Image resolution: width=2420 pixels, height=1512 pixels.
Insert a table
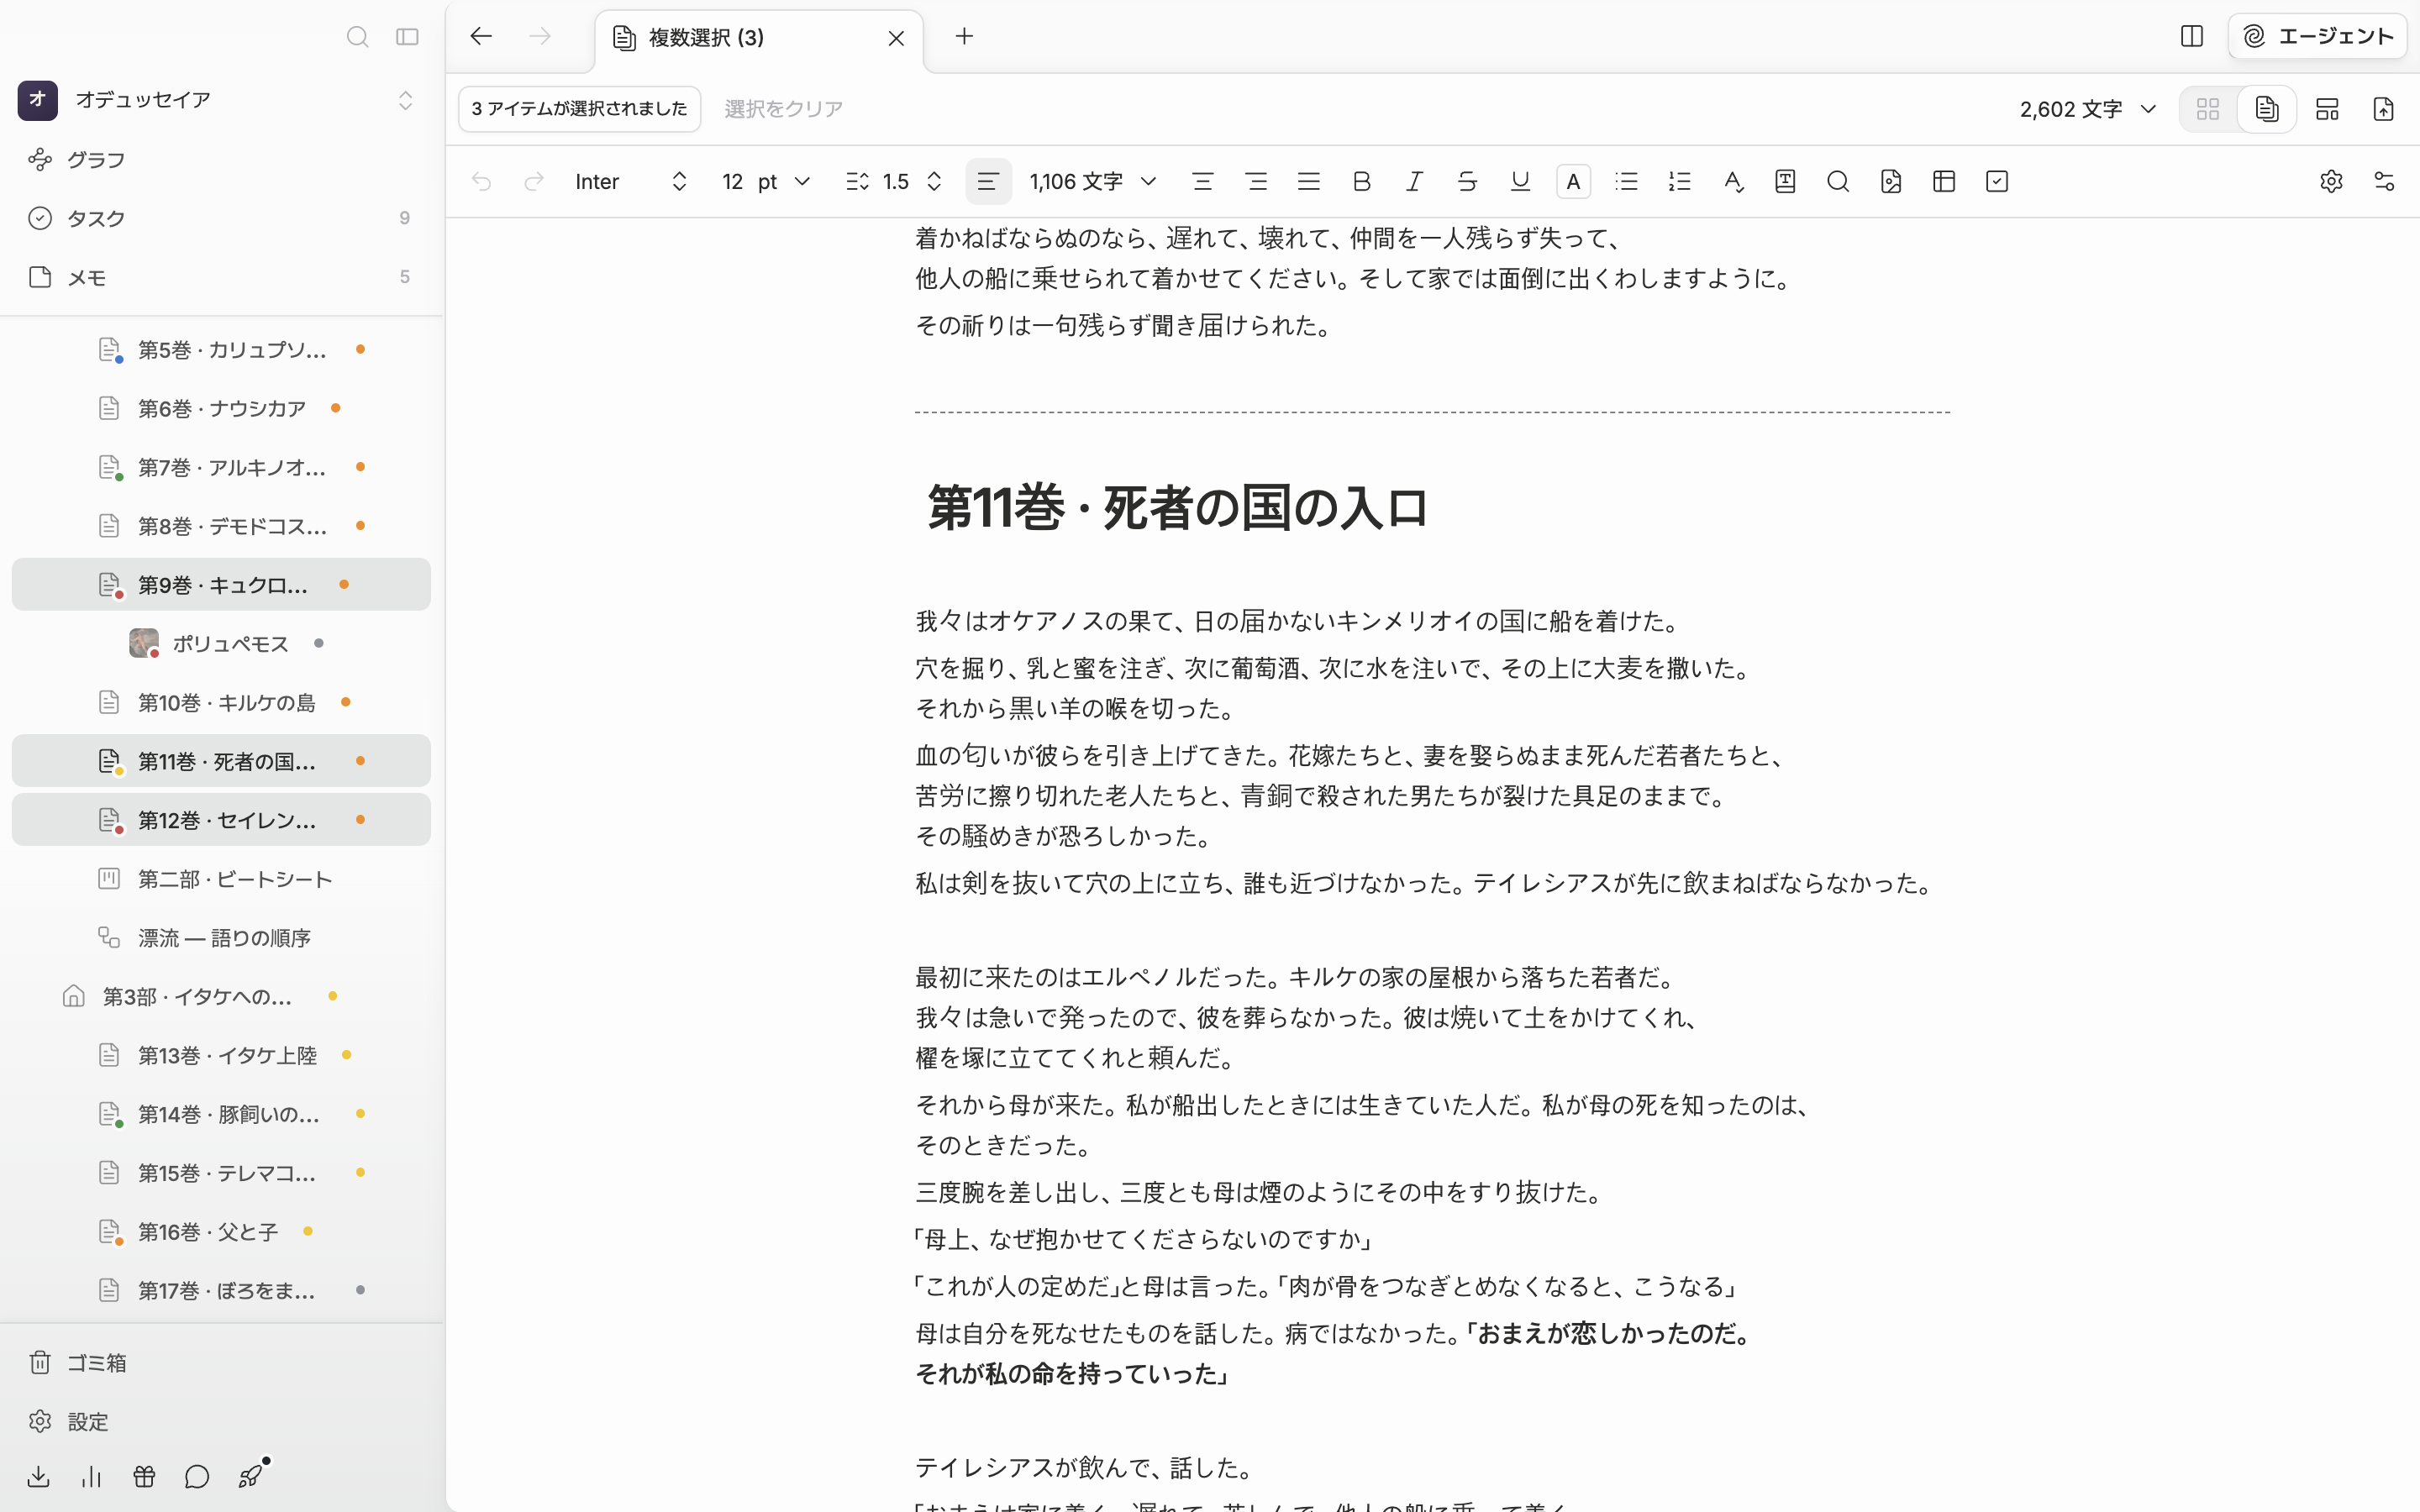click(1944, 181)
